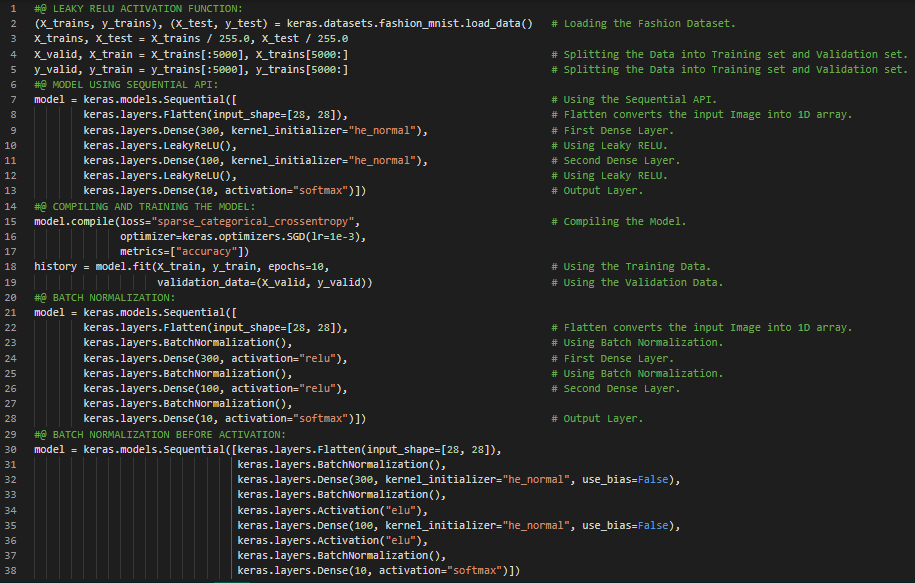Click the load_data function call
This screenshot has height=583, width=915.
[x=502, y=22]
